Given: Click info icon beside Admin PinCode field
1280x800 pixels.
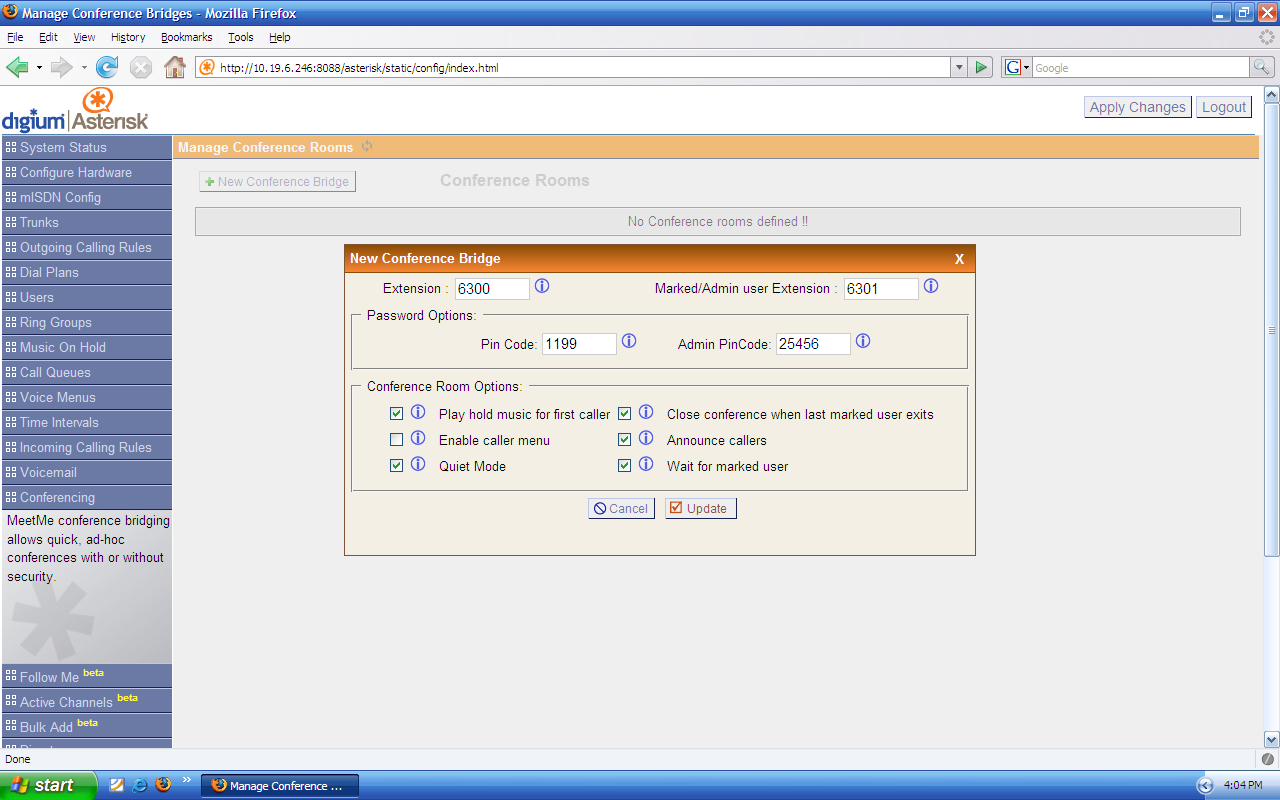Looking at the screenshot, I should 863,342.
